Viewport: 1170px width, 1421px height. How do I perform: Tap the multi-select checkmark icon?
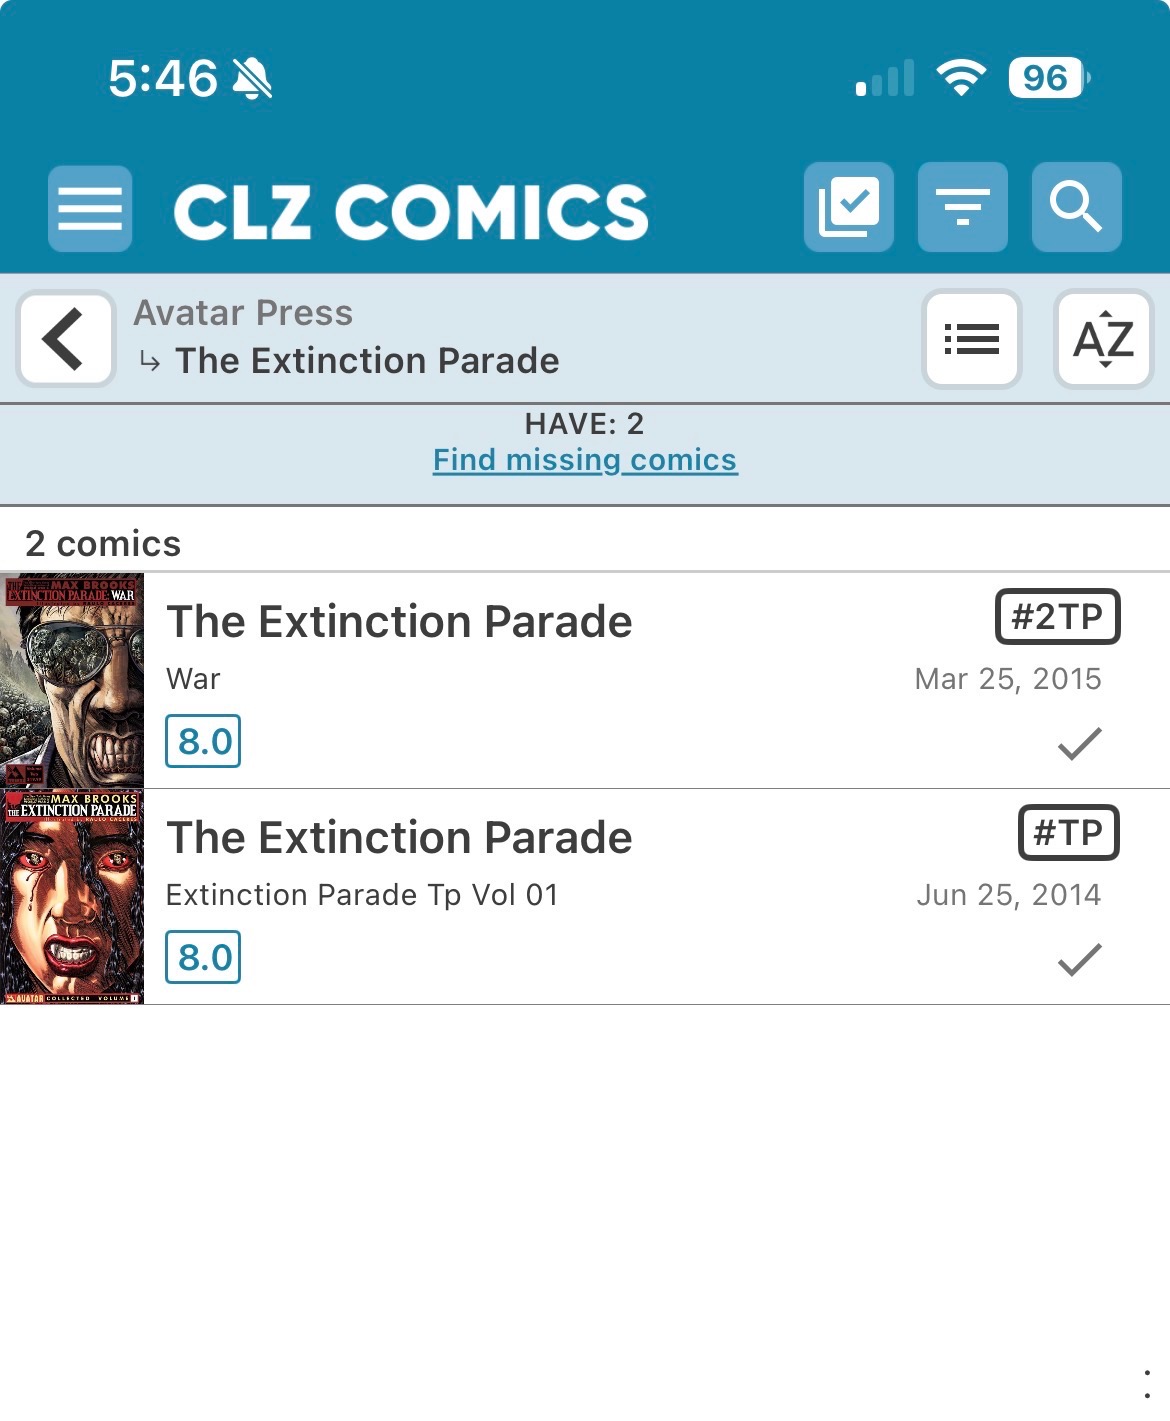(x=848, y=207)
